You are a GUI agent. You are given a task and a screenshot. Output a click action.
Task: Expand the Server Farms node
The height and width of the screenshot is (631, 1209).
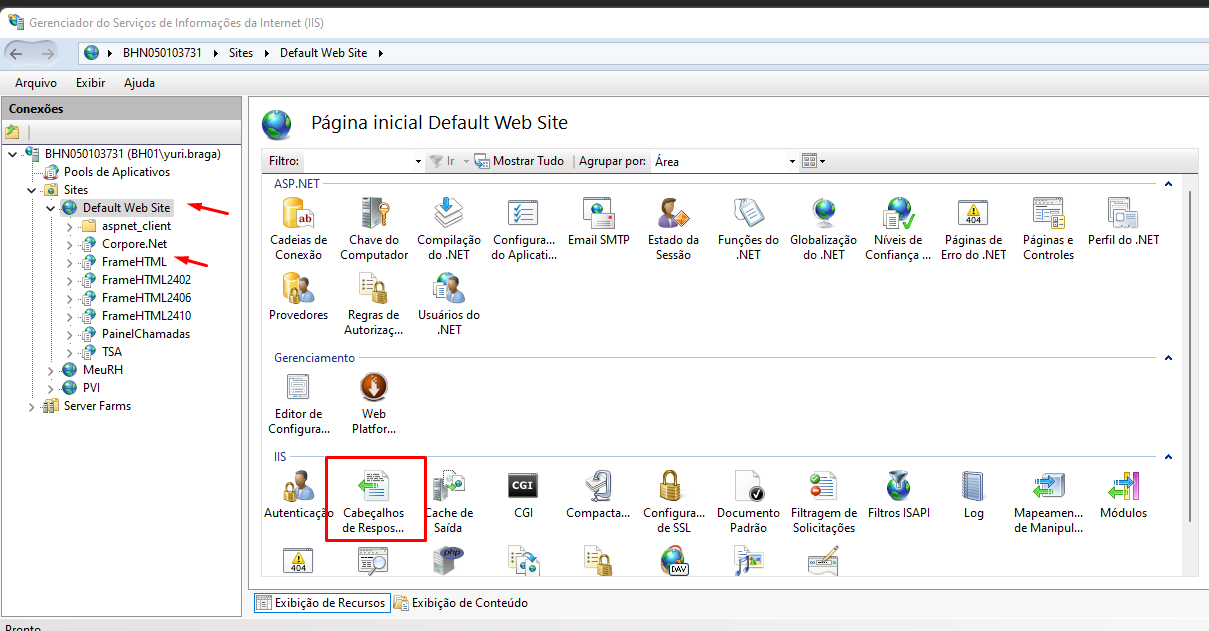click(33, 407)
